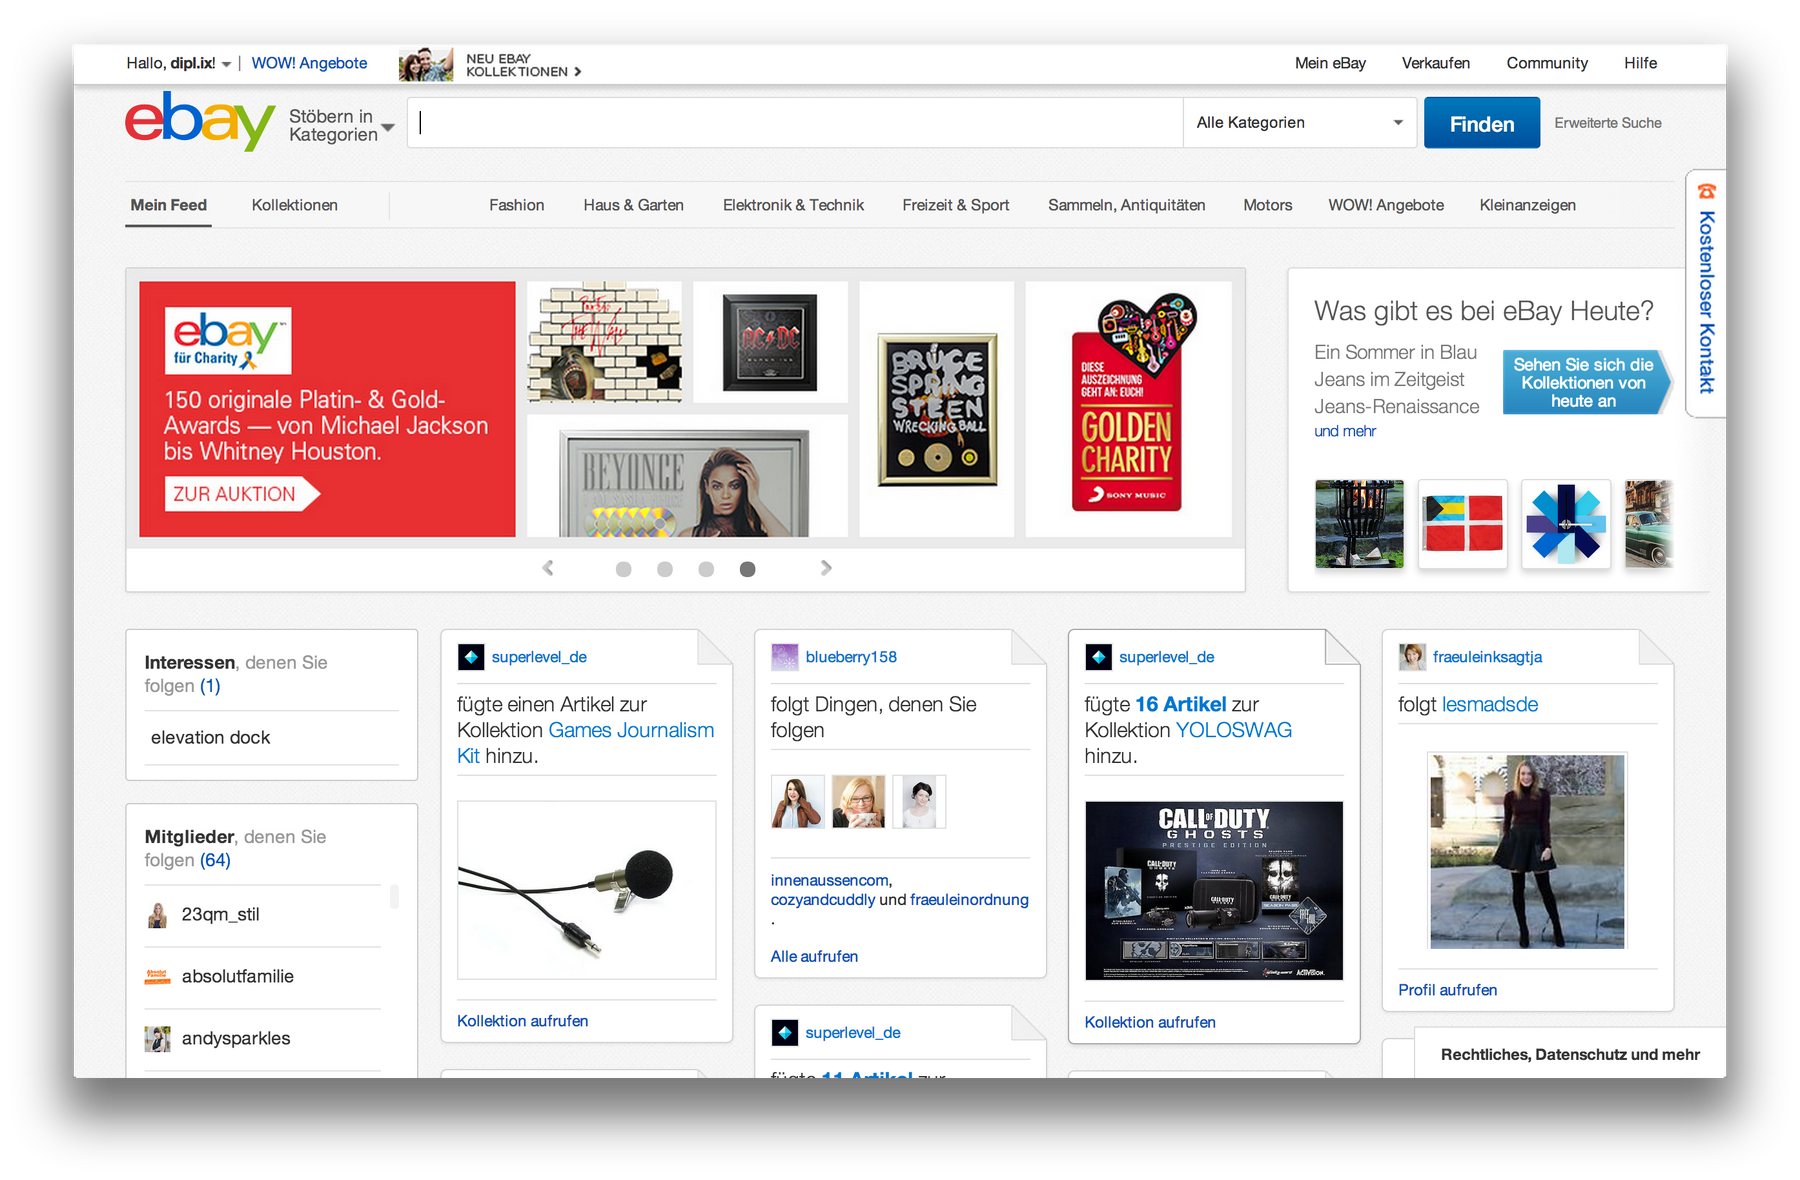Click the members list scrollbar

[395, 896]
